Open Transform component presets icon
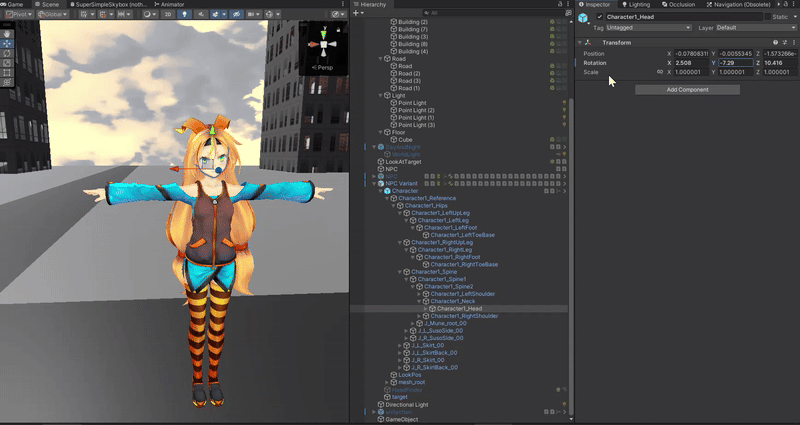Image resolution: width=800 pixels, height=425 pixels. tap(785, 42)
